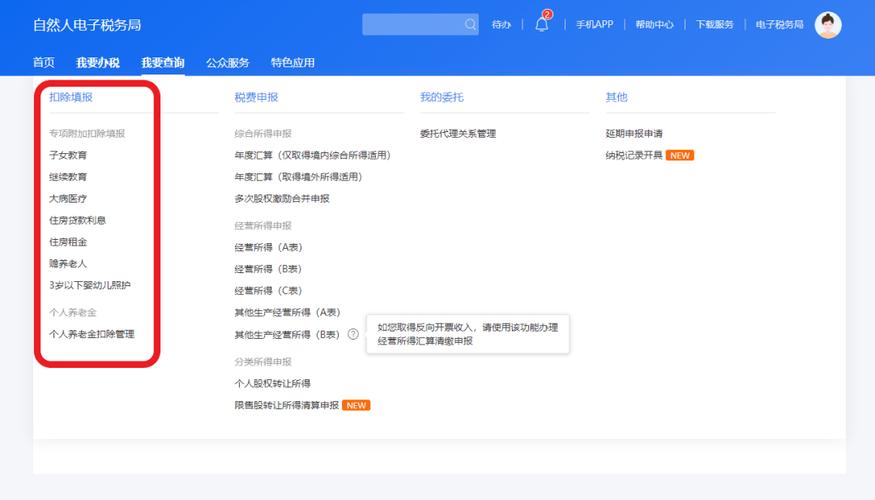Switch to 我要查询 tab
The width and height of the screenshot is (875, 500).
(x=163, y=62)
